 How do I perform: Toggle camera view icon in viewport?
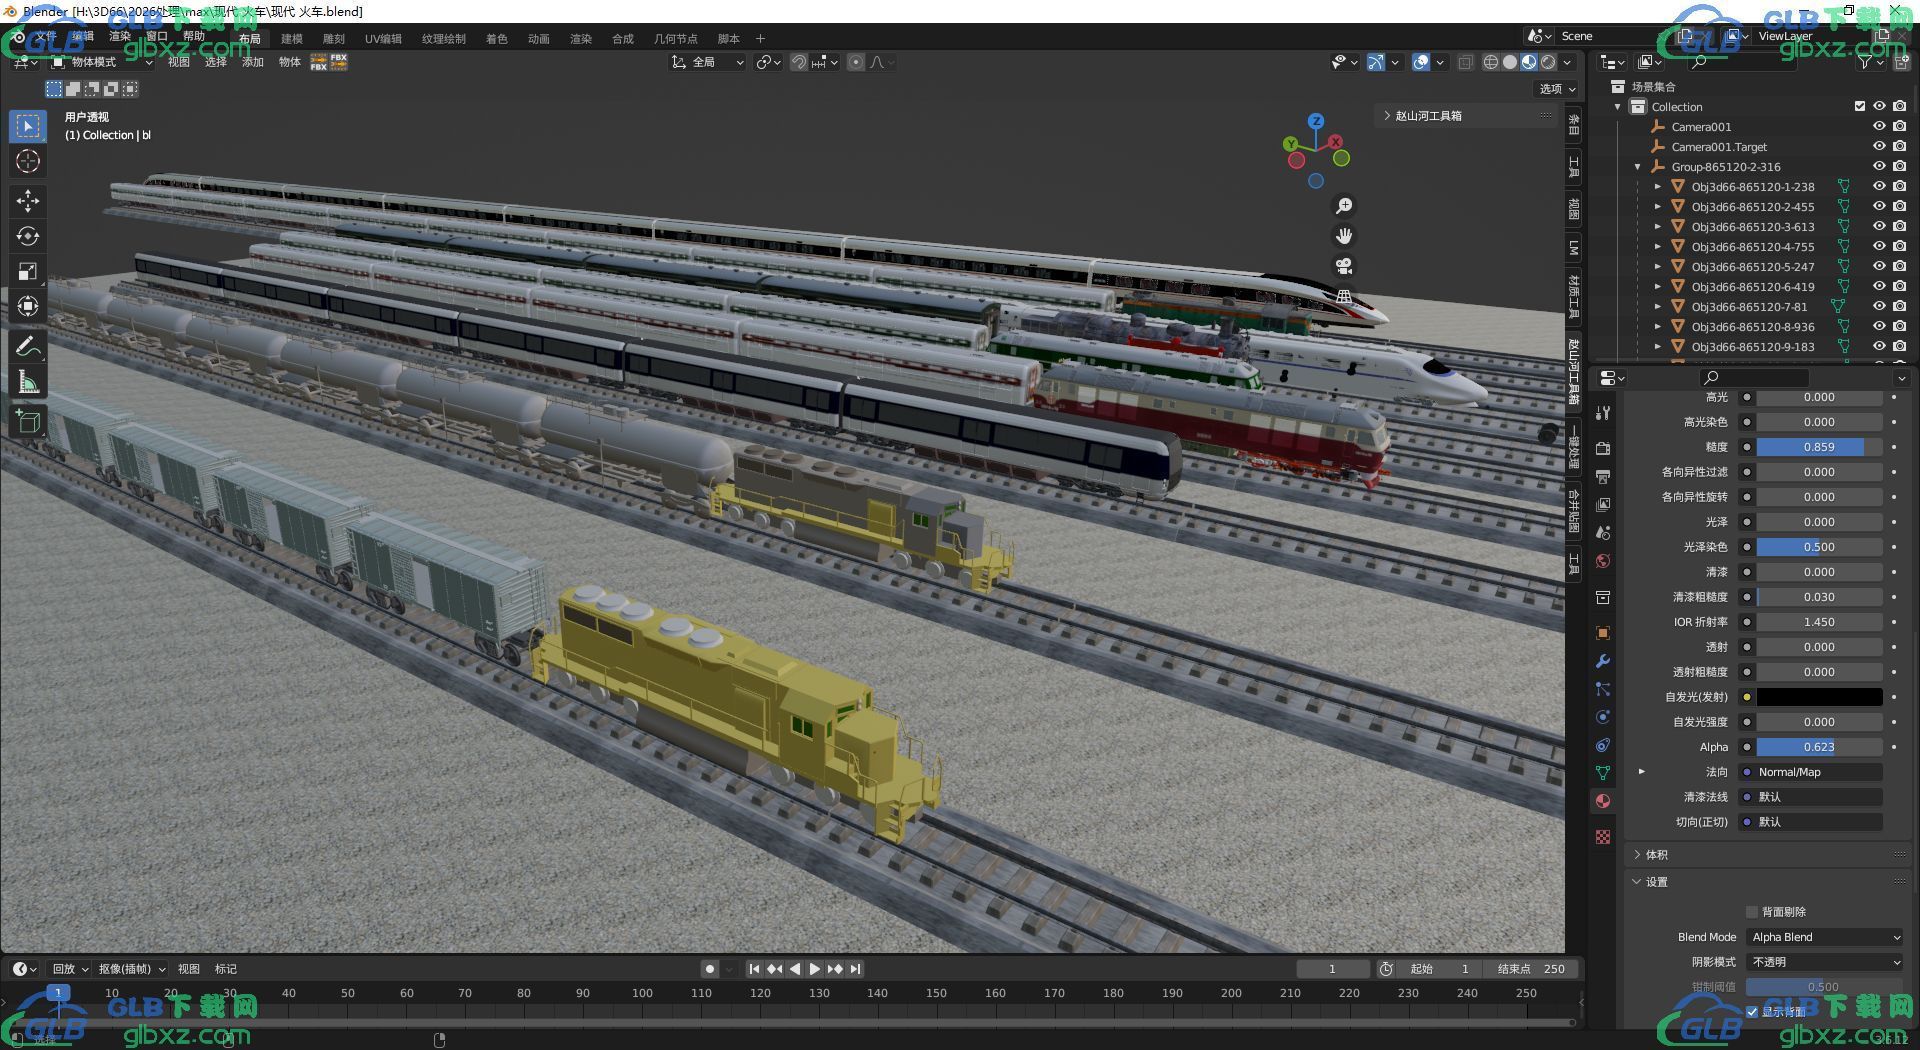click(1344, 266)
